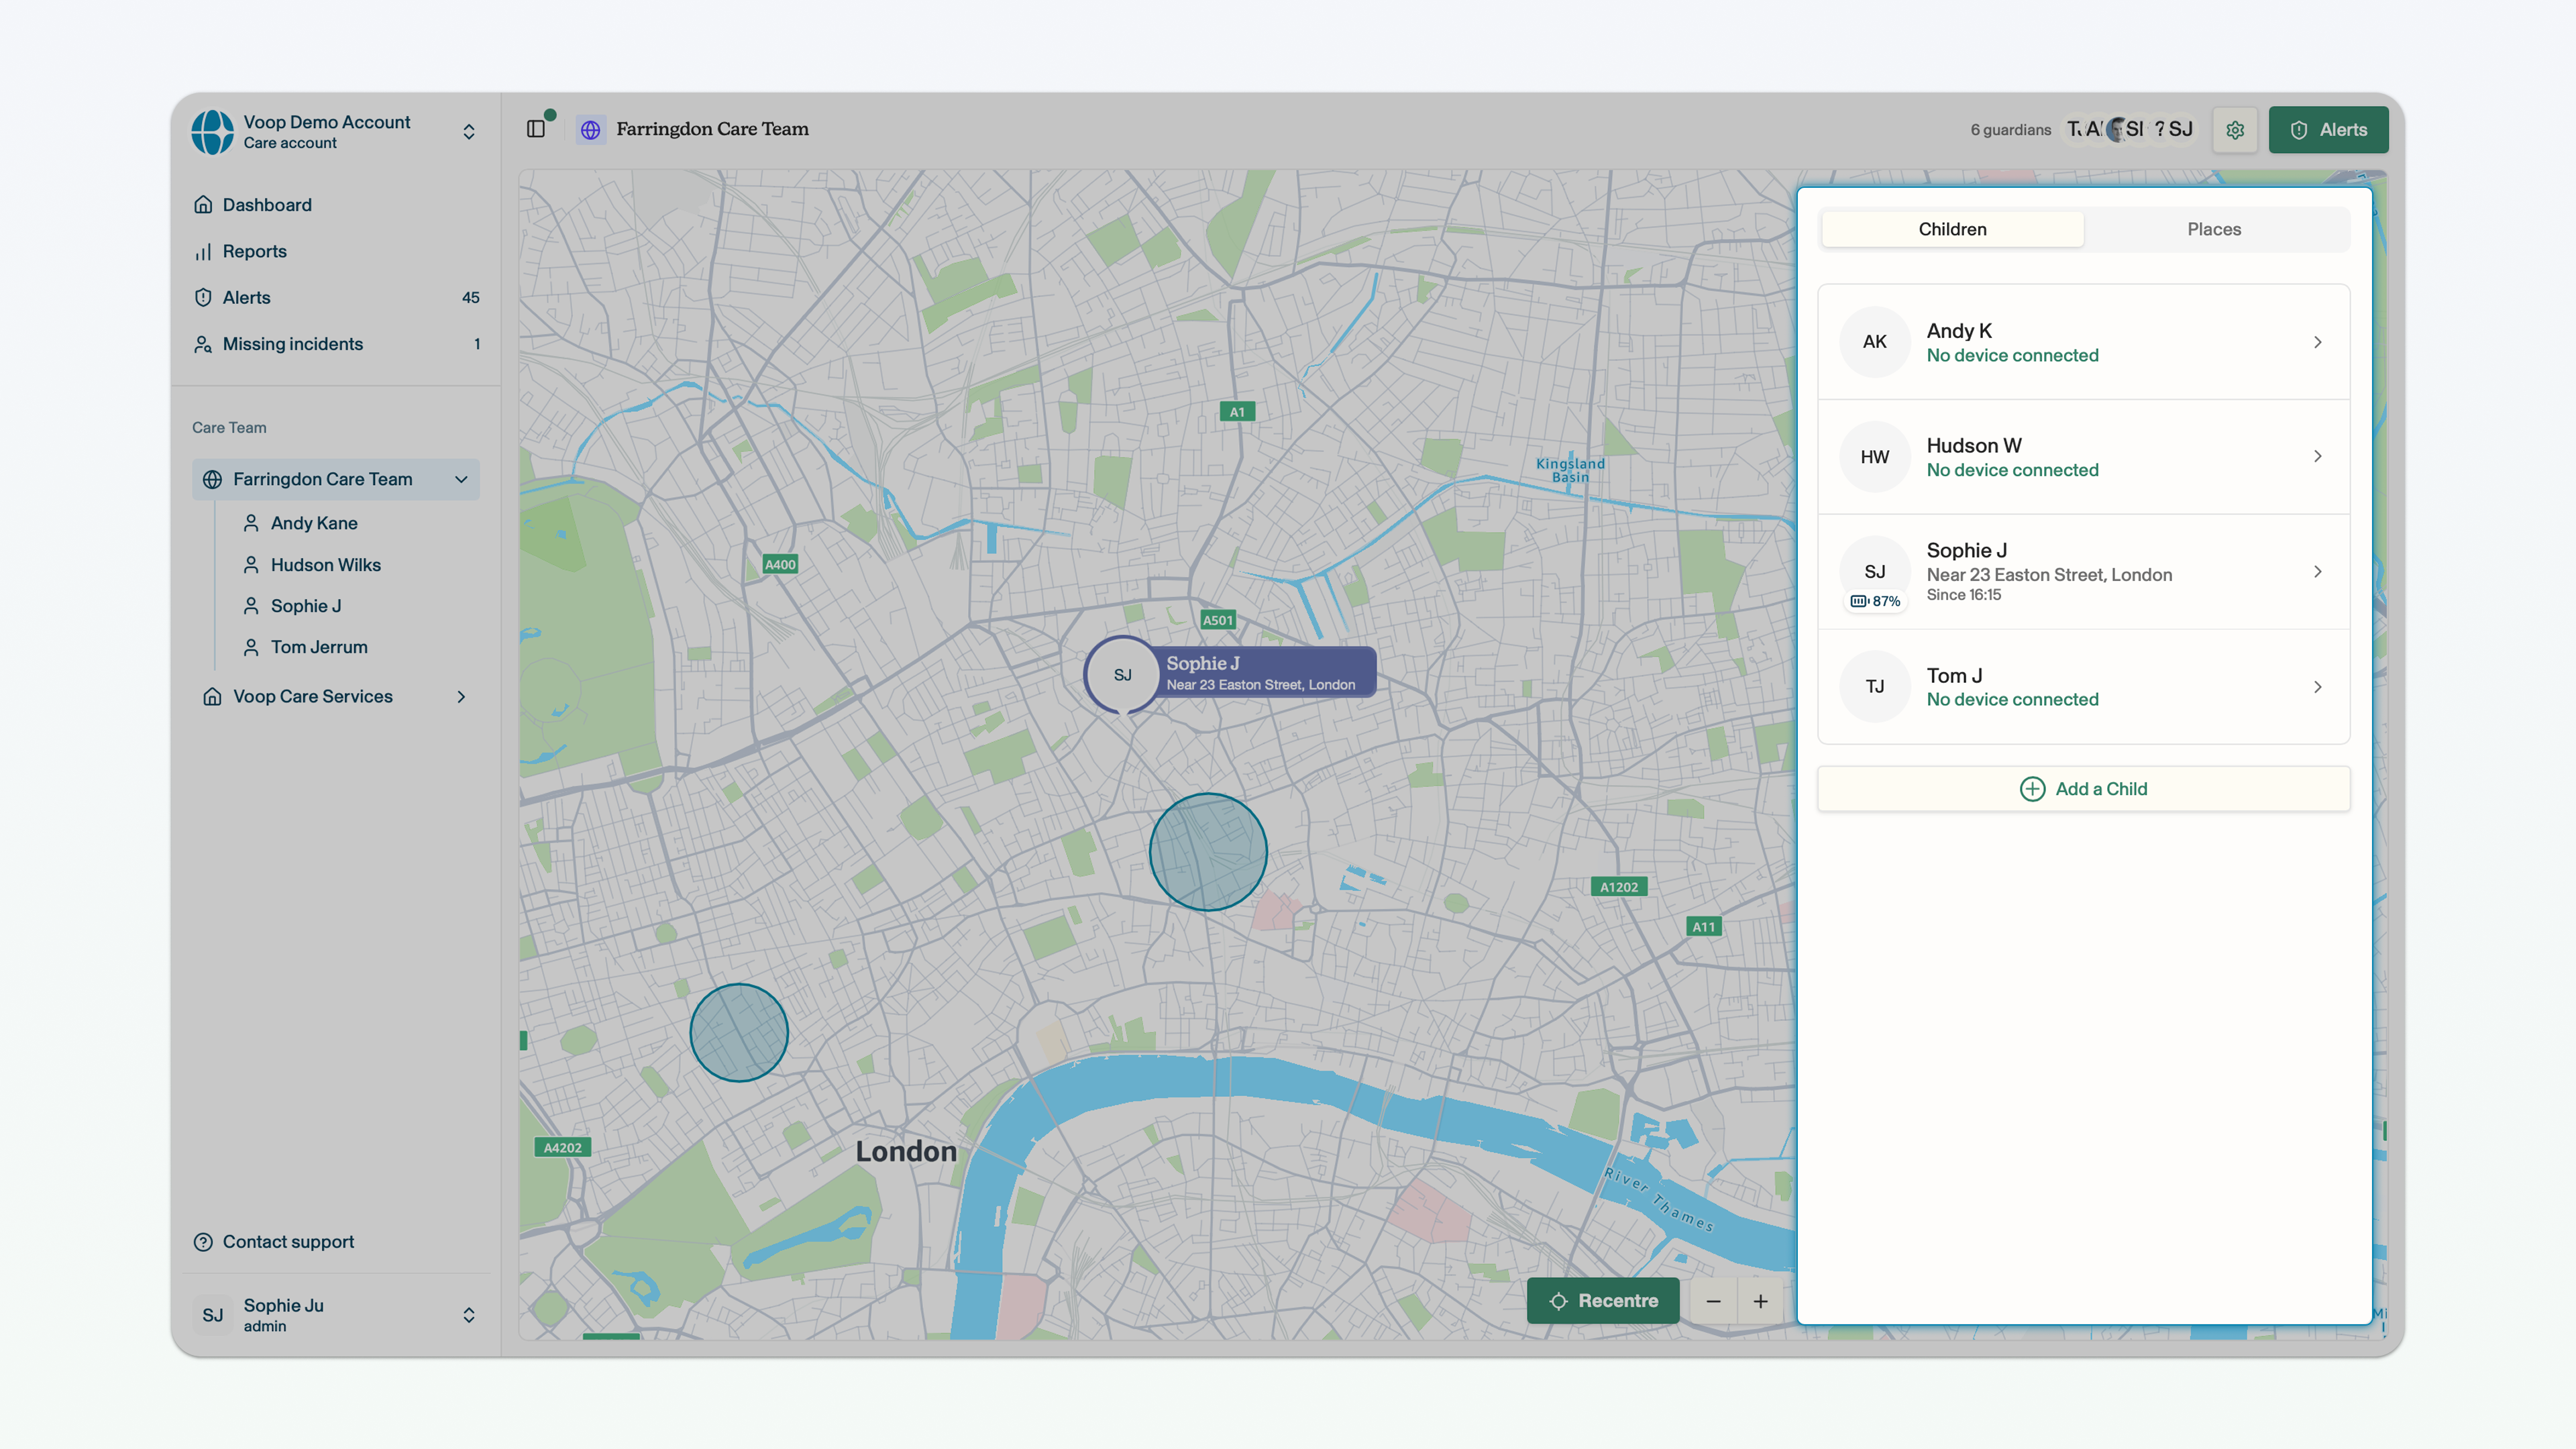
Task: Open Reports from the sidebar
Action: [x=336, y=251]
